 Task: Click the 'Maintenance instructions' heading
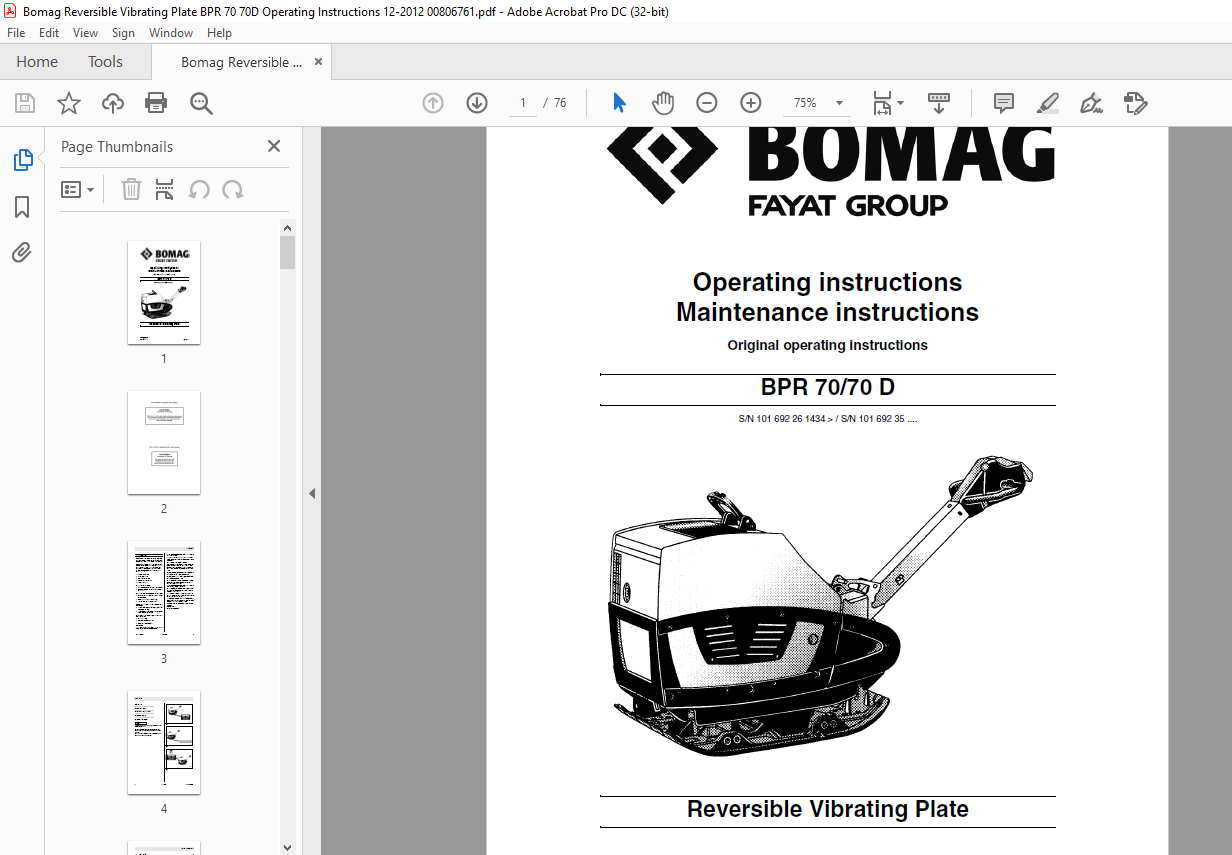828,312
